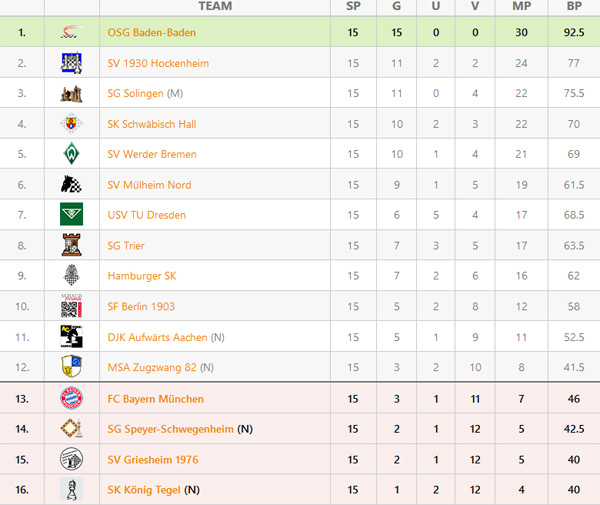Open the MSA Zugzwang 82 team link

152,367
